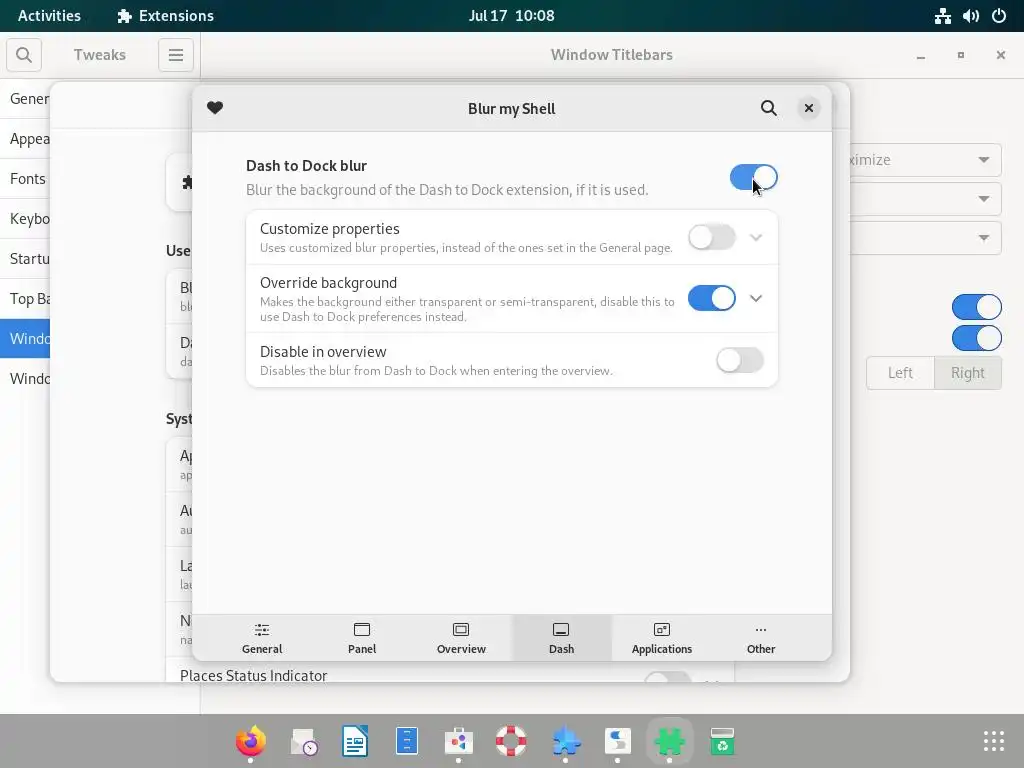The image size is (1024, 768).
Task: Click the green puzzle Extensions dock icon
Action: (x=669, y=741)
